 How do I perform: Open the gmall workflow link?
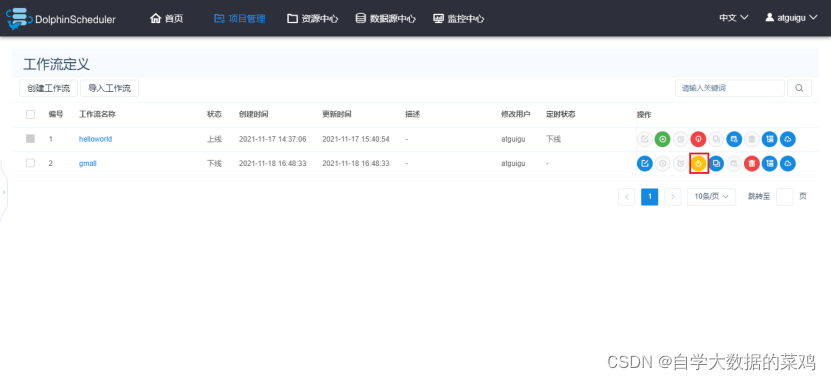pos(87,164)
